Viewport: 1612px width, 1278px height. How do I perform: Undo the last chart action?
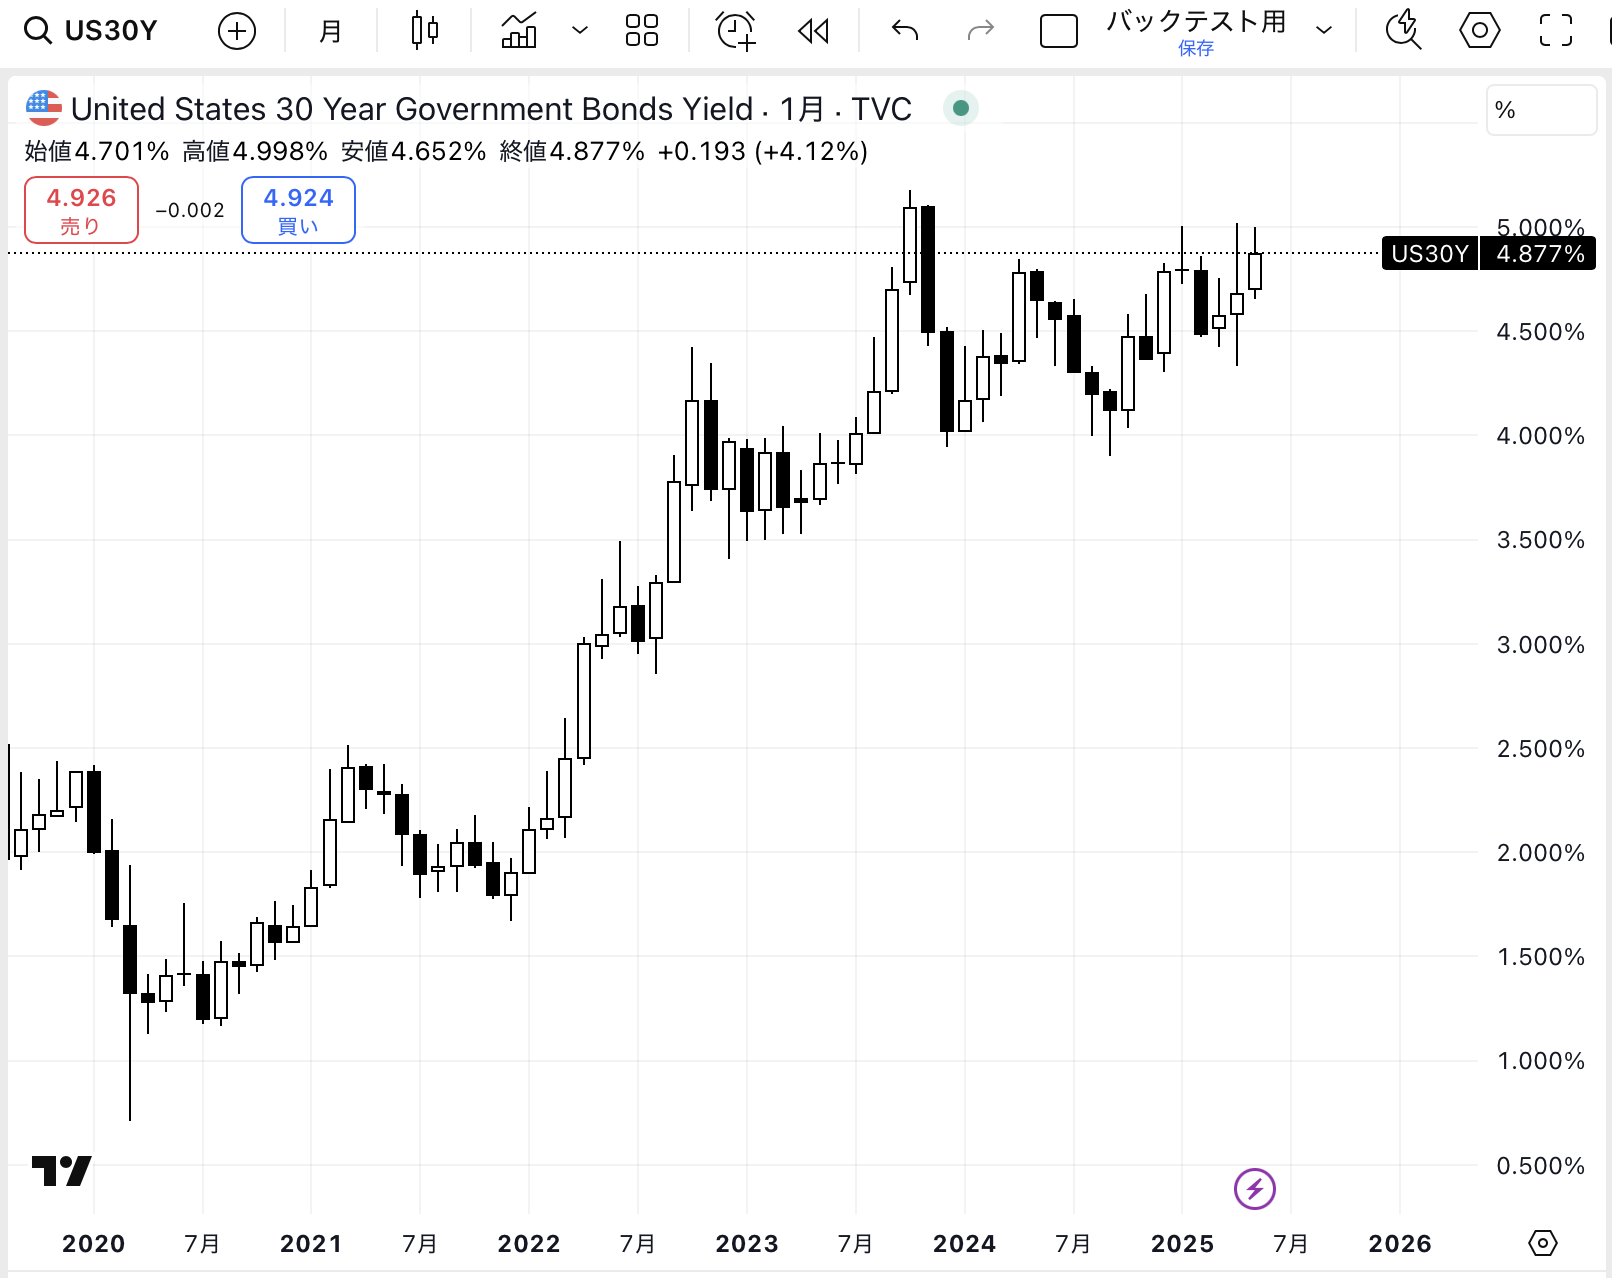pos(905,31)
